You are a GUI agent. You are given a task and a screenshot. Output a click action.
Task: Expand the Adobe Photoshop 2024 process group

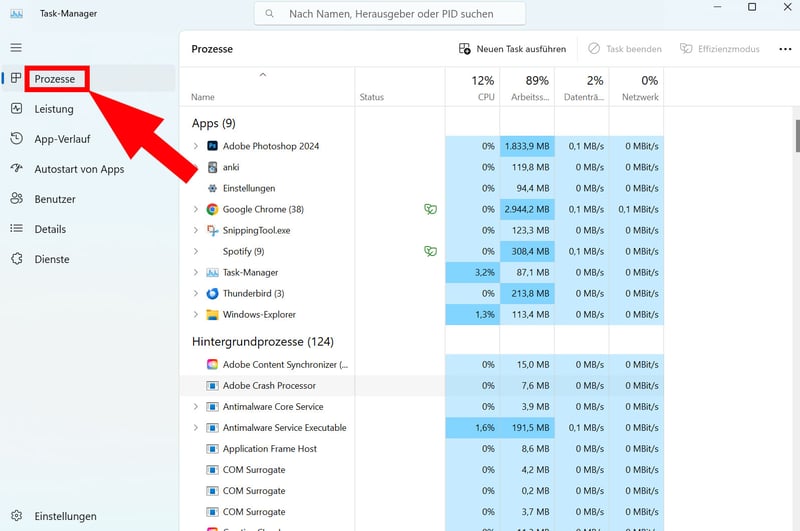pyautogui.click(x=196, y=146)
